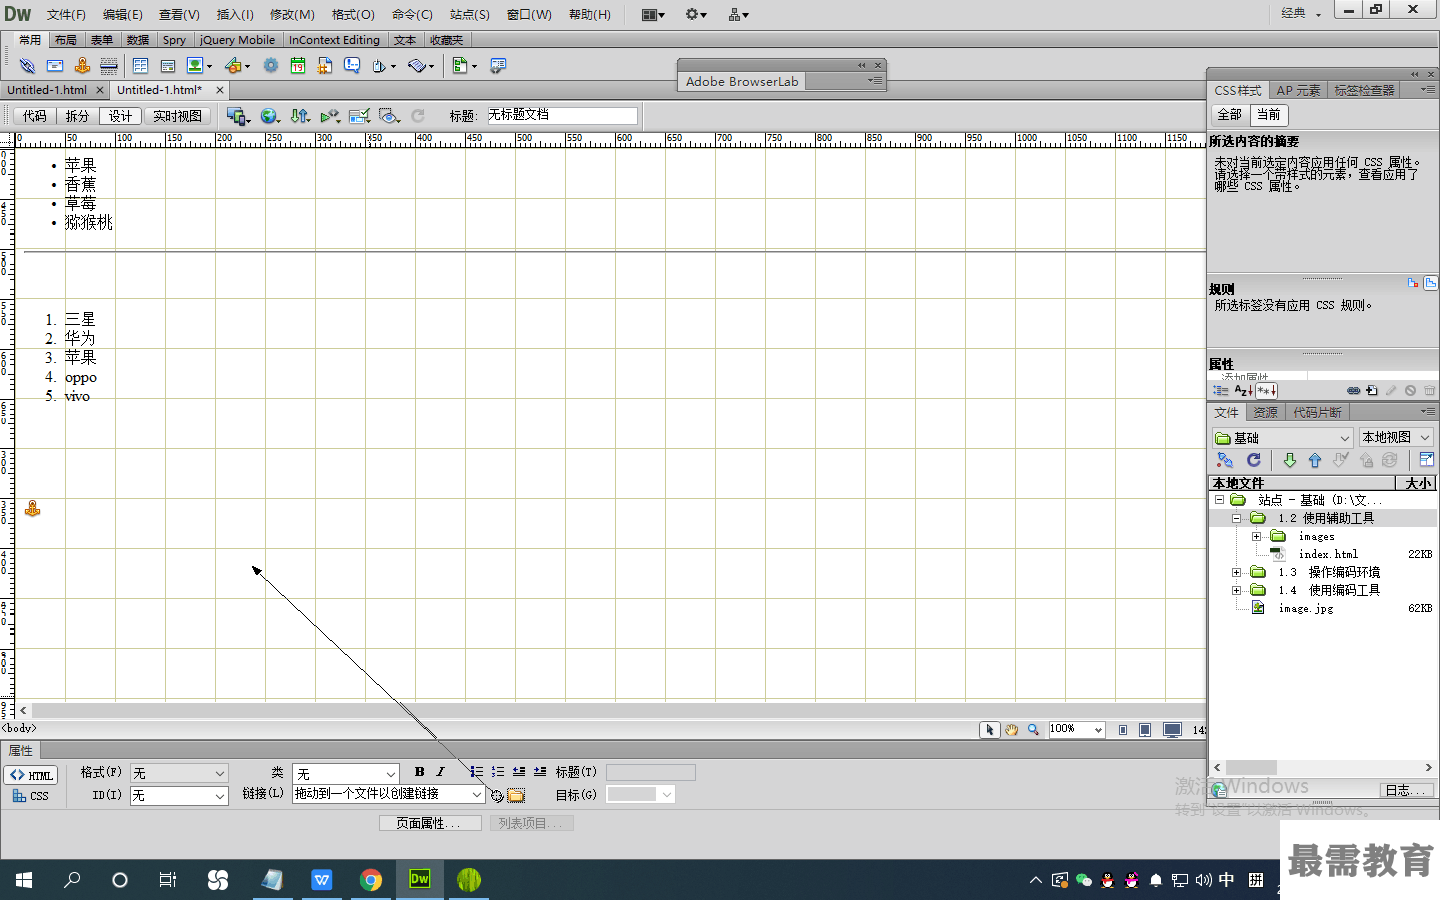Image resolution: width=1440 pixels, height=900 pixels.
Task: Apply bold in Properties panel
Action: point(420,772)
